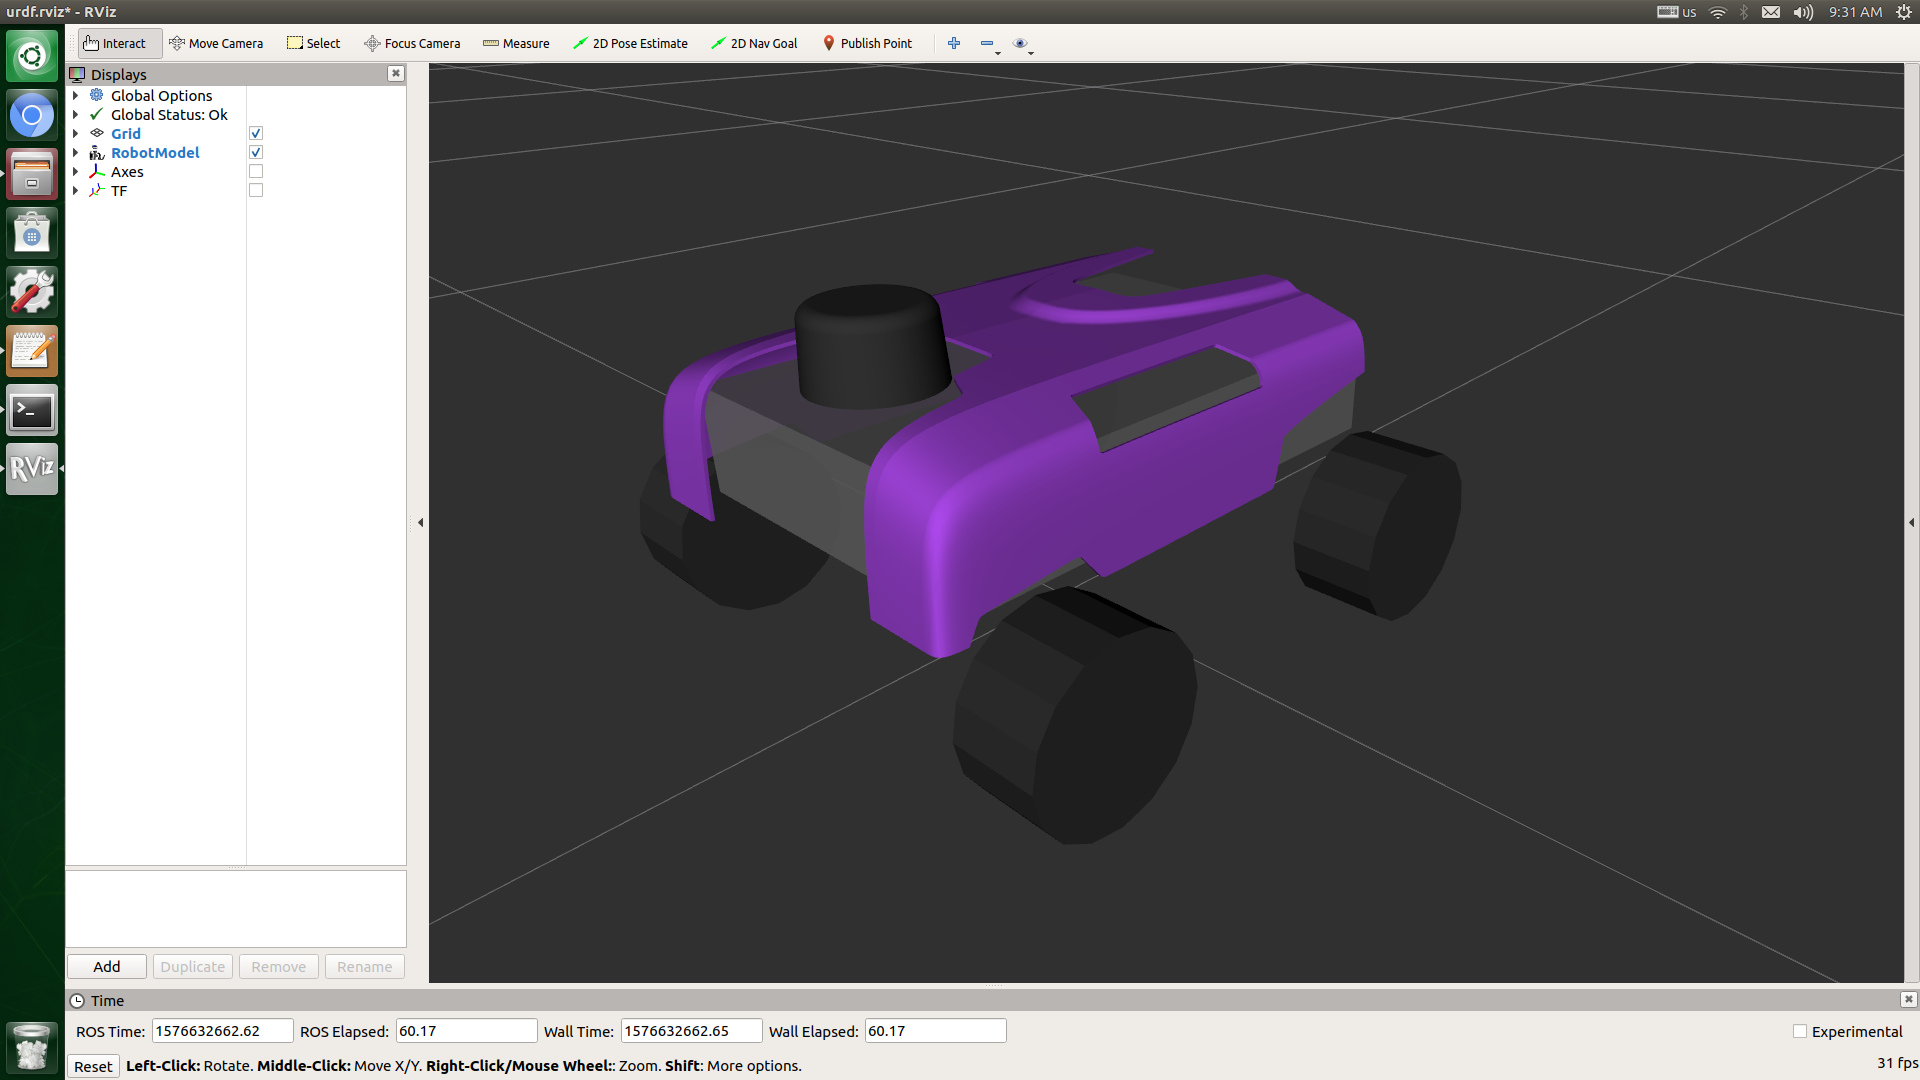
Task: Select the 2D Pose Estimate tool
Action: tap(630, 43)
